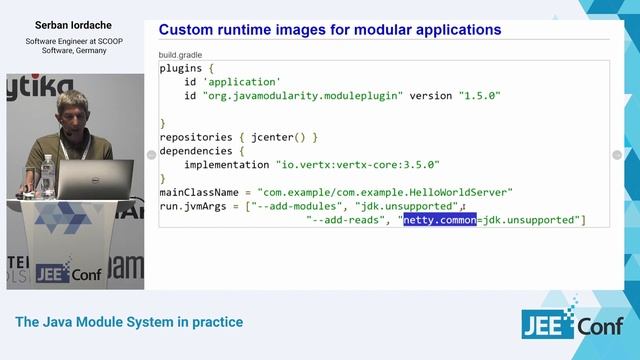Click the 'build.gradle' file label
The height and width of the screenshot is (360, 640).
click(x=180, y=55)
